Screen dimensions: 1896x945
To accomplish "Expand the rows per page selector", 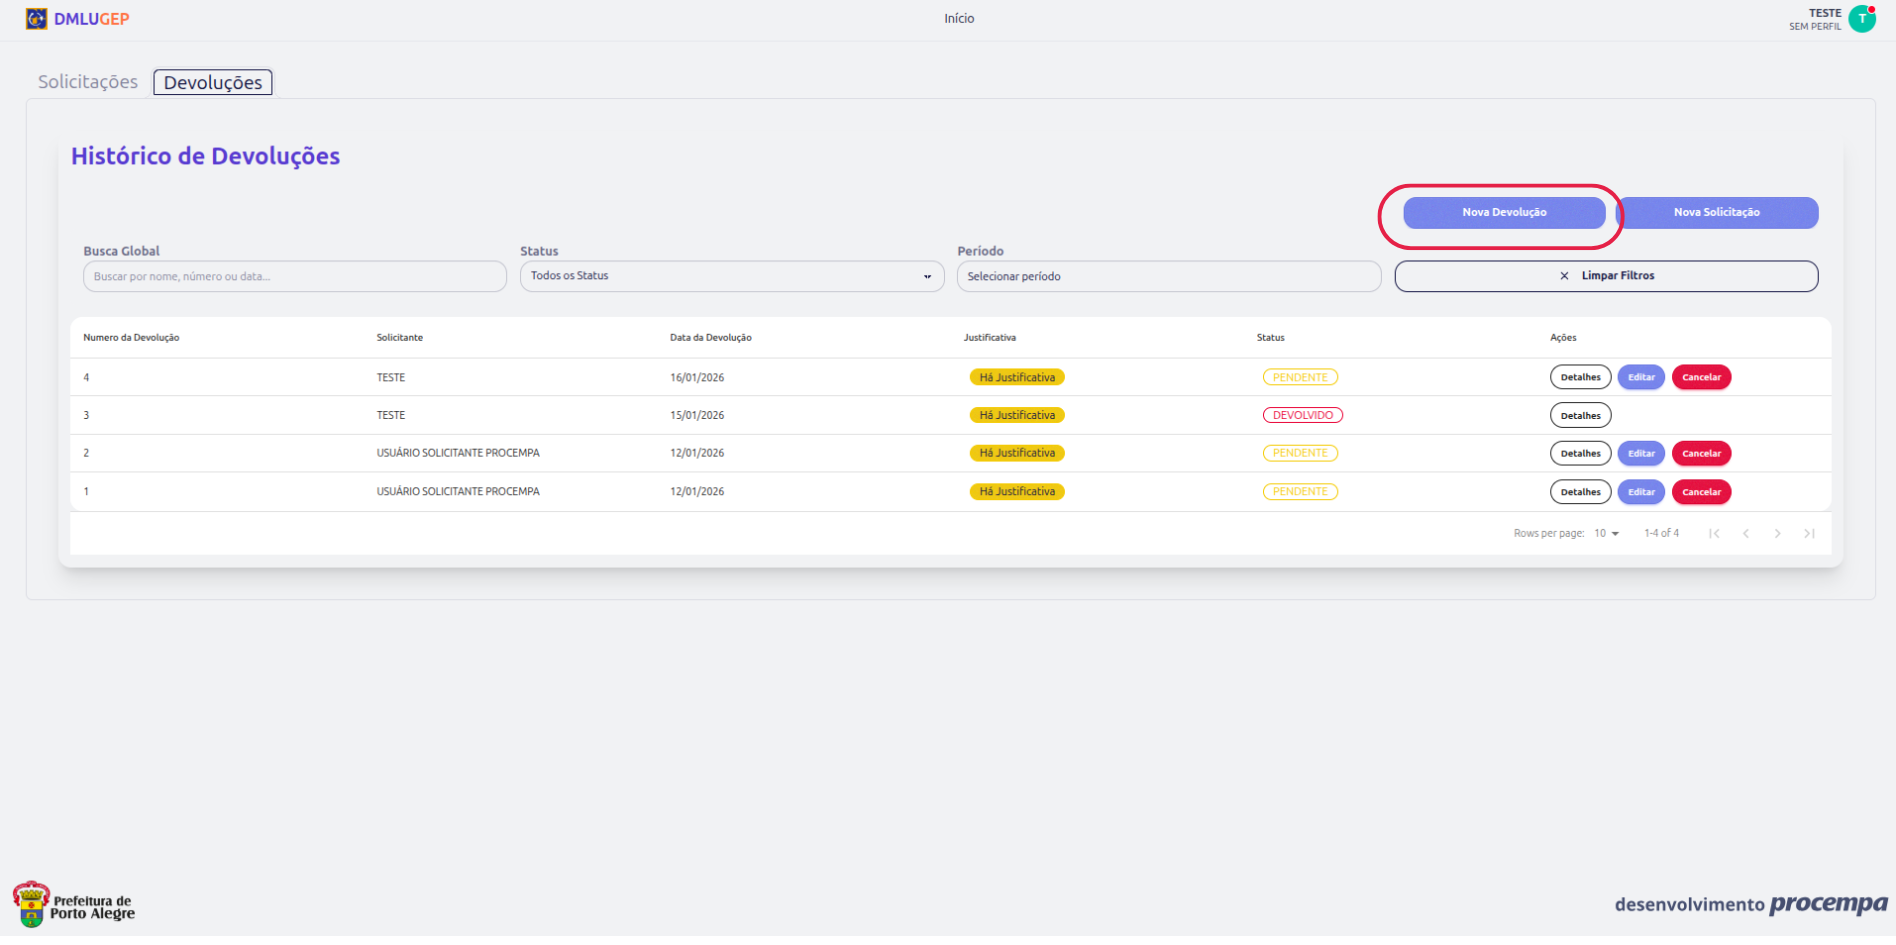I will pos(1606,534).
